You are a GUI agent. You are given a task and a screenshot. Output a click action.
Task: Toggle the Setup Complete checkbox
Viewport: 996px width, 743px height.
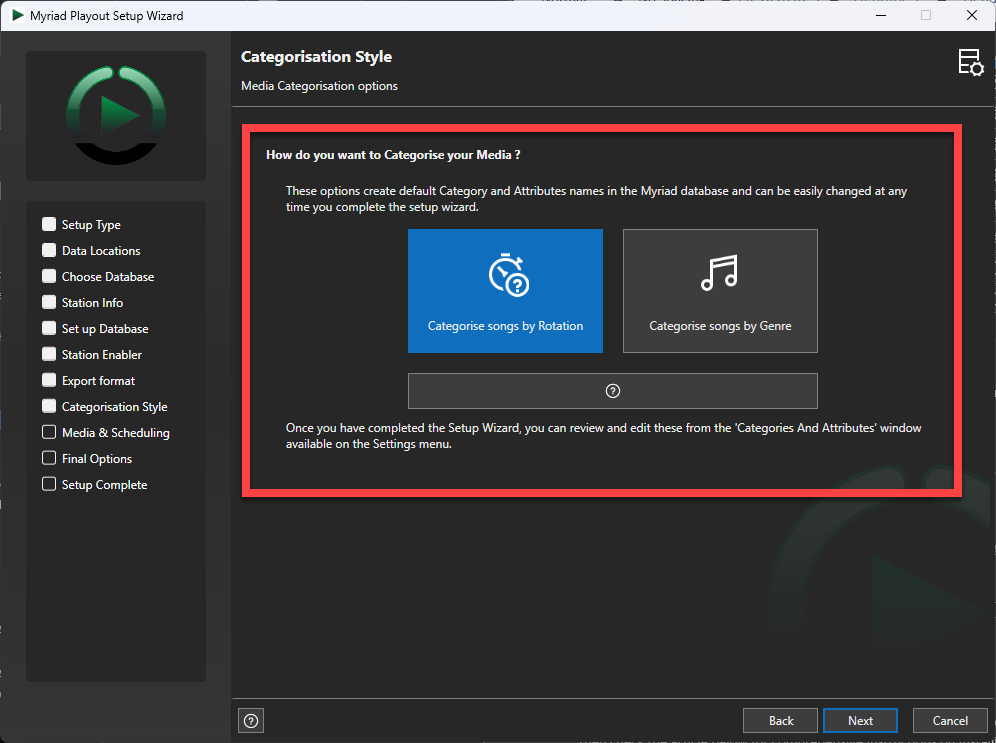pos(49,485)
